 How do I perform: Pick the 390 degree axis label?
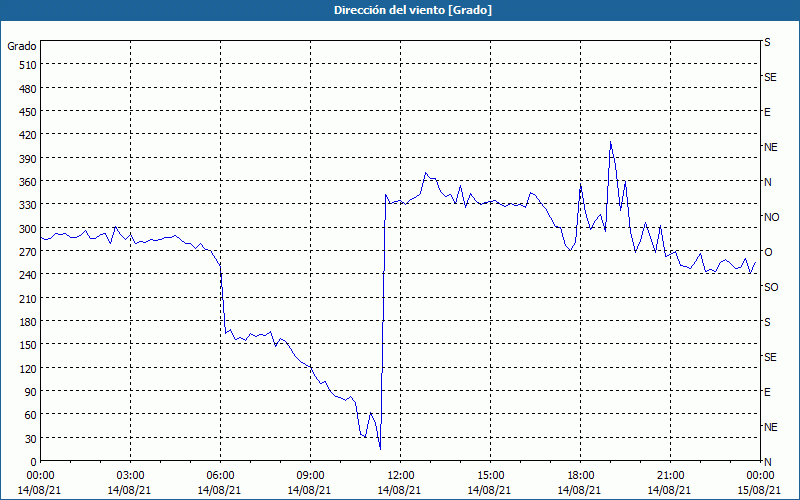pos(29,159)
